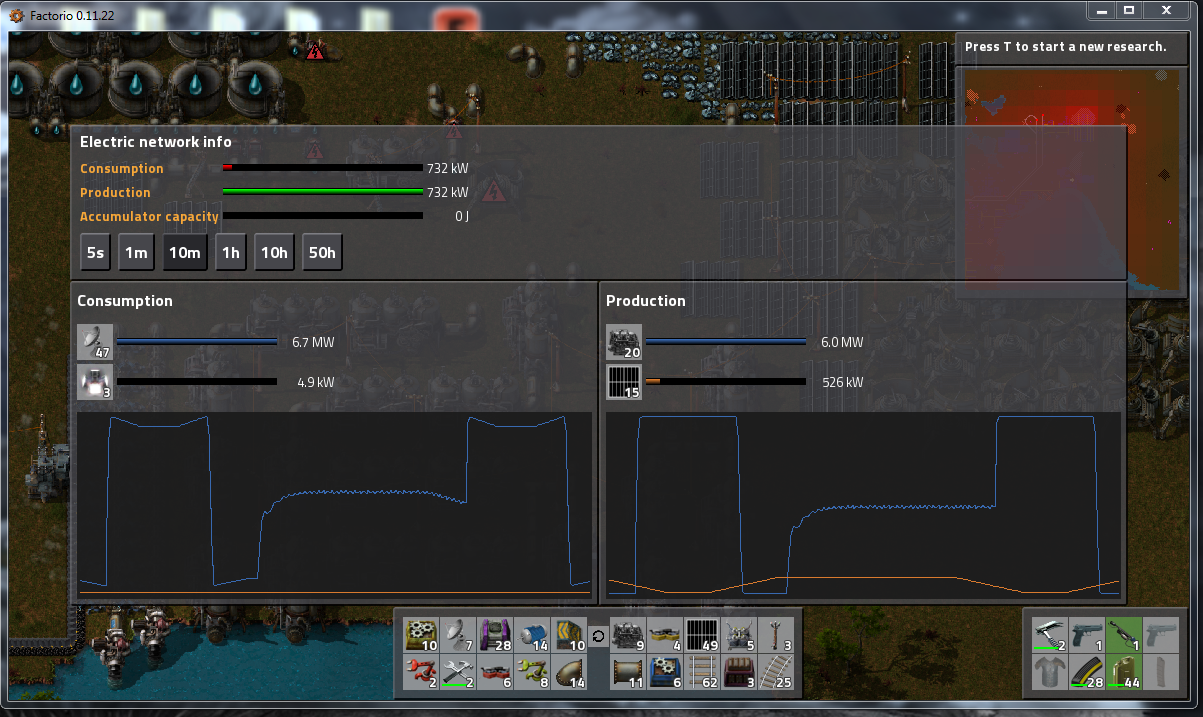
Task: Select the 5s time range button
Action: pyautogui.click(x=95, y=253)
